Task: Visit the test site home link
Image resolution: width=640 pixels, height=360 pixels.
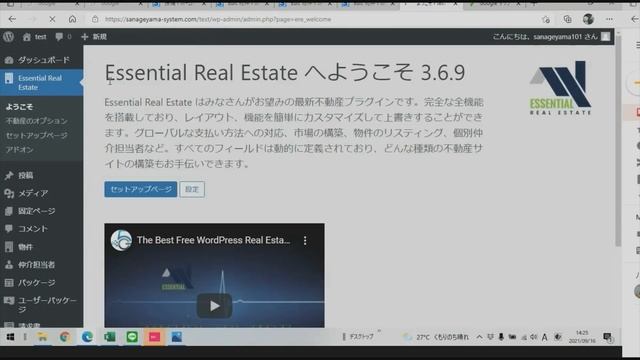Action: point(35,37)
